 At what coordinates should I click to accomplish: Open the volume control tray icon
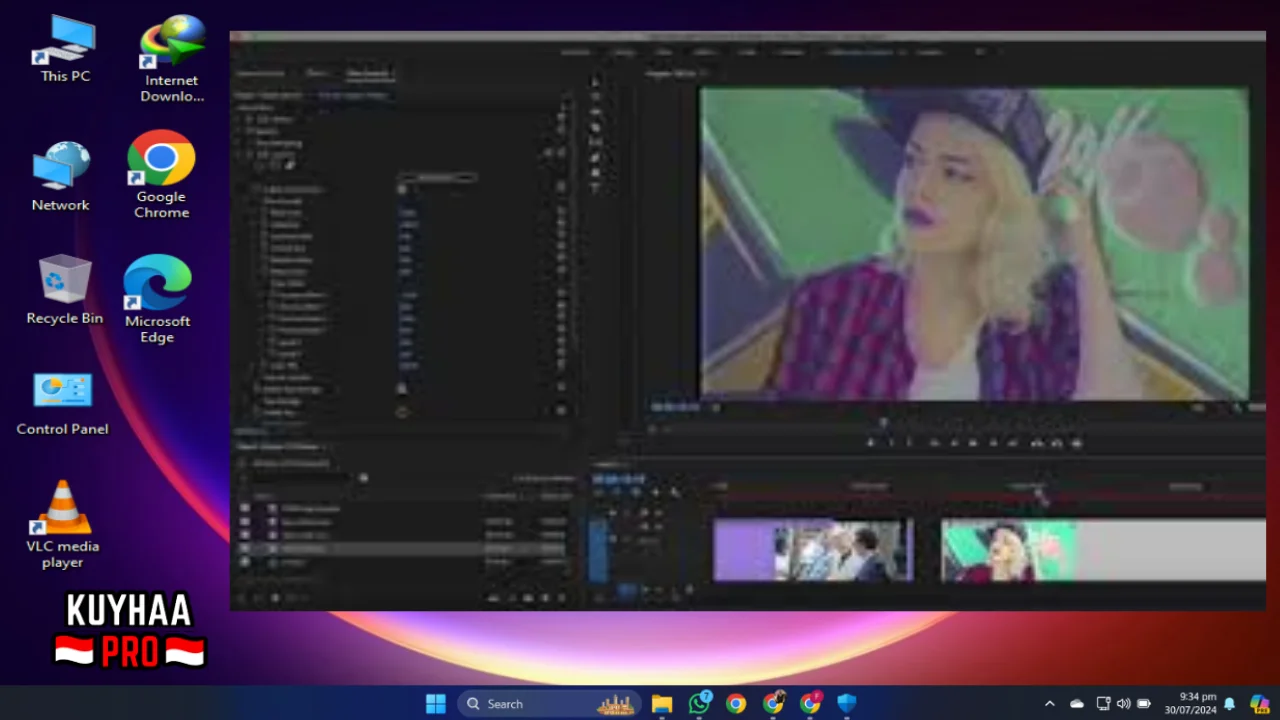(1123, 704)
